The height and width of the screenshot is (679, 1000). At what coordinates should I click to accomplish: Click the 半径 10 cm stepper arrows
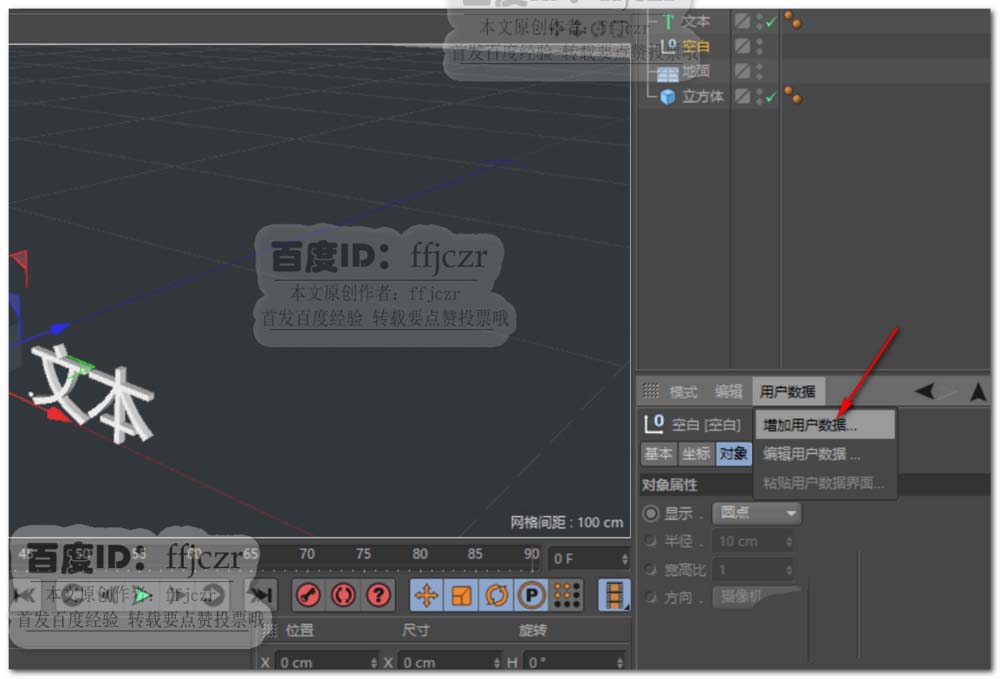tap(790, 541)
